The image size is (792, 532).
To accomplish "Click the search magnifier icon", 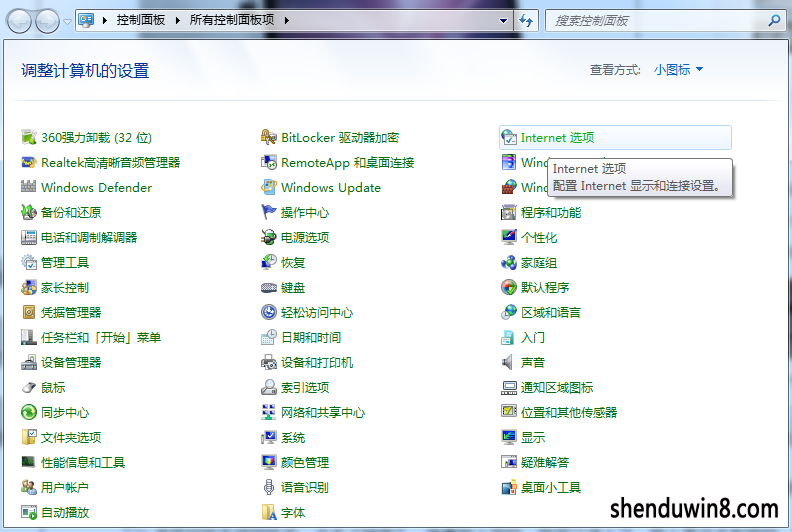I will click(x=774, y=21).
